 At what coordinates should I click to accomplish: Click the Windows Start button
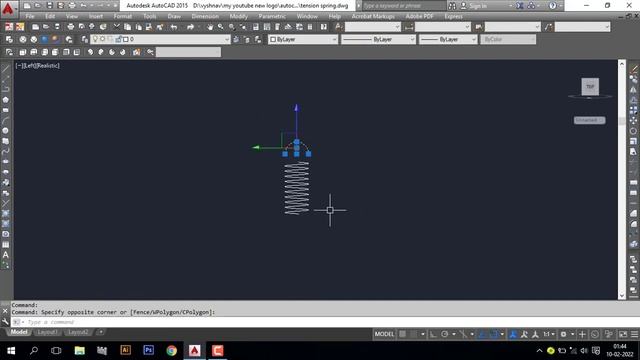(11, 351)
